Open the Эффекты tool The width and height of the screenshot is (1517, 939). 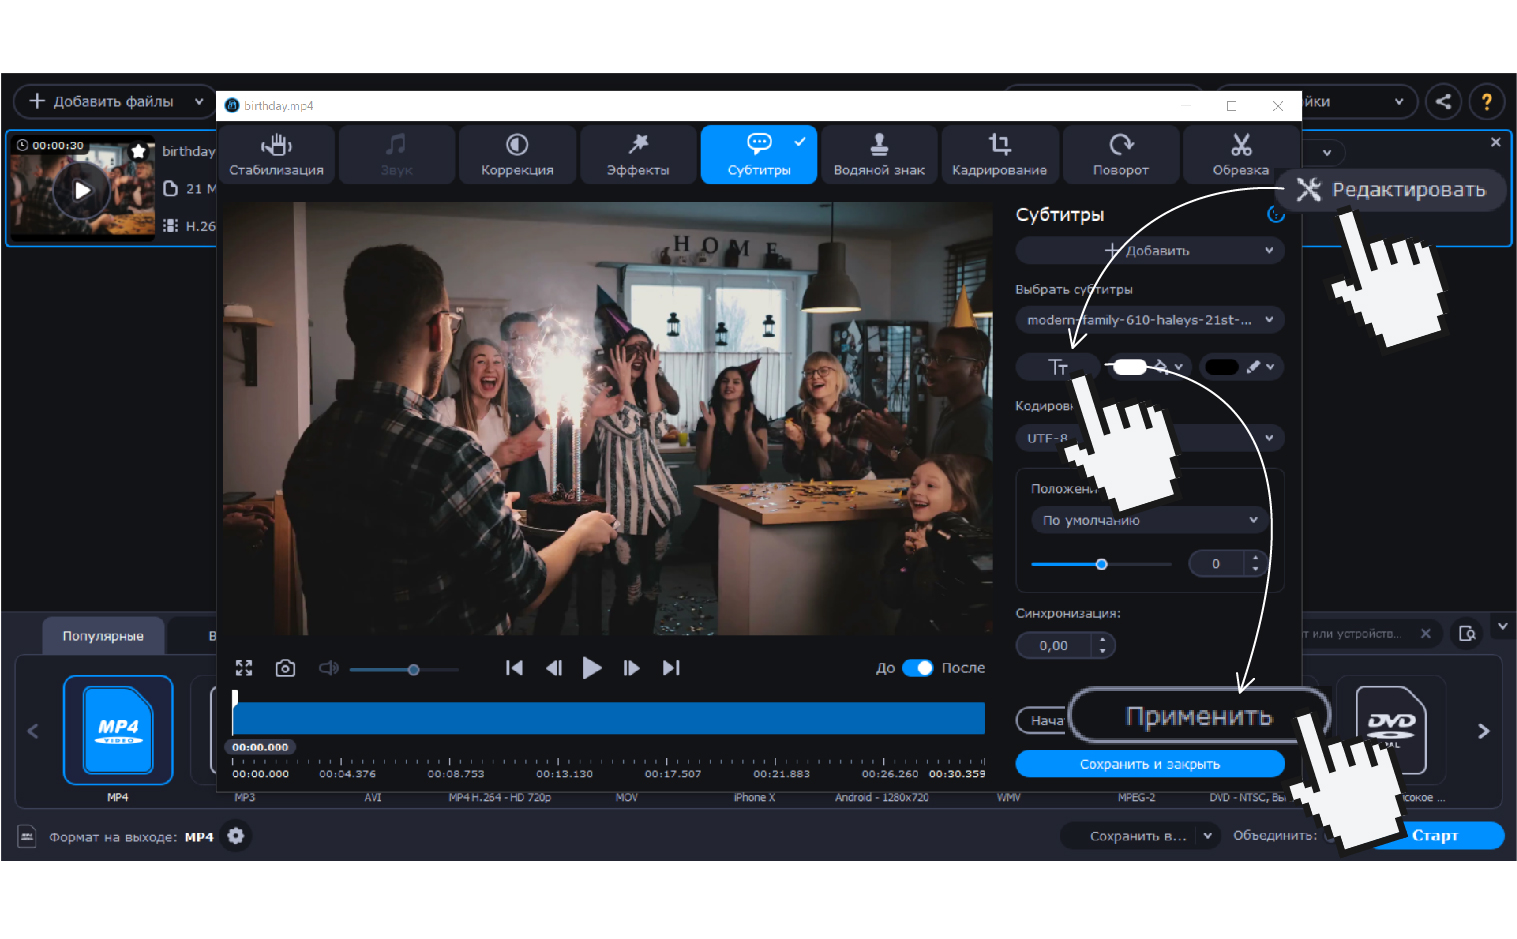(638, 155)
